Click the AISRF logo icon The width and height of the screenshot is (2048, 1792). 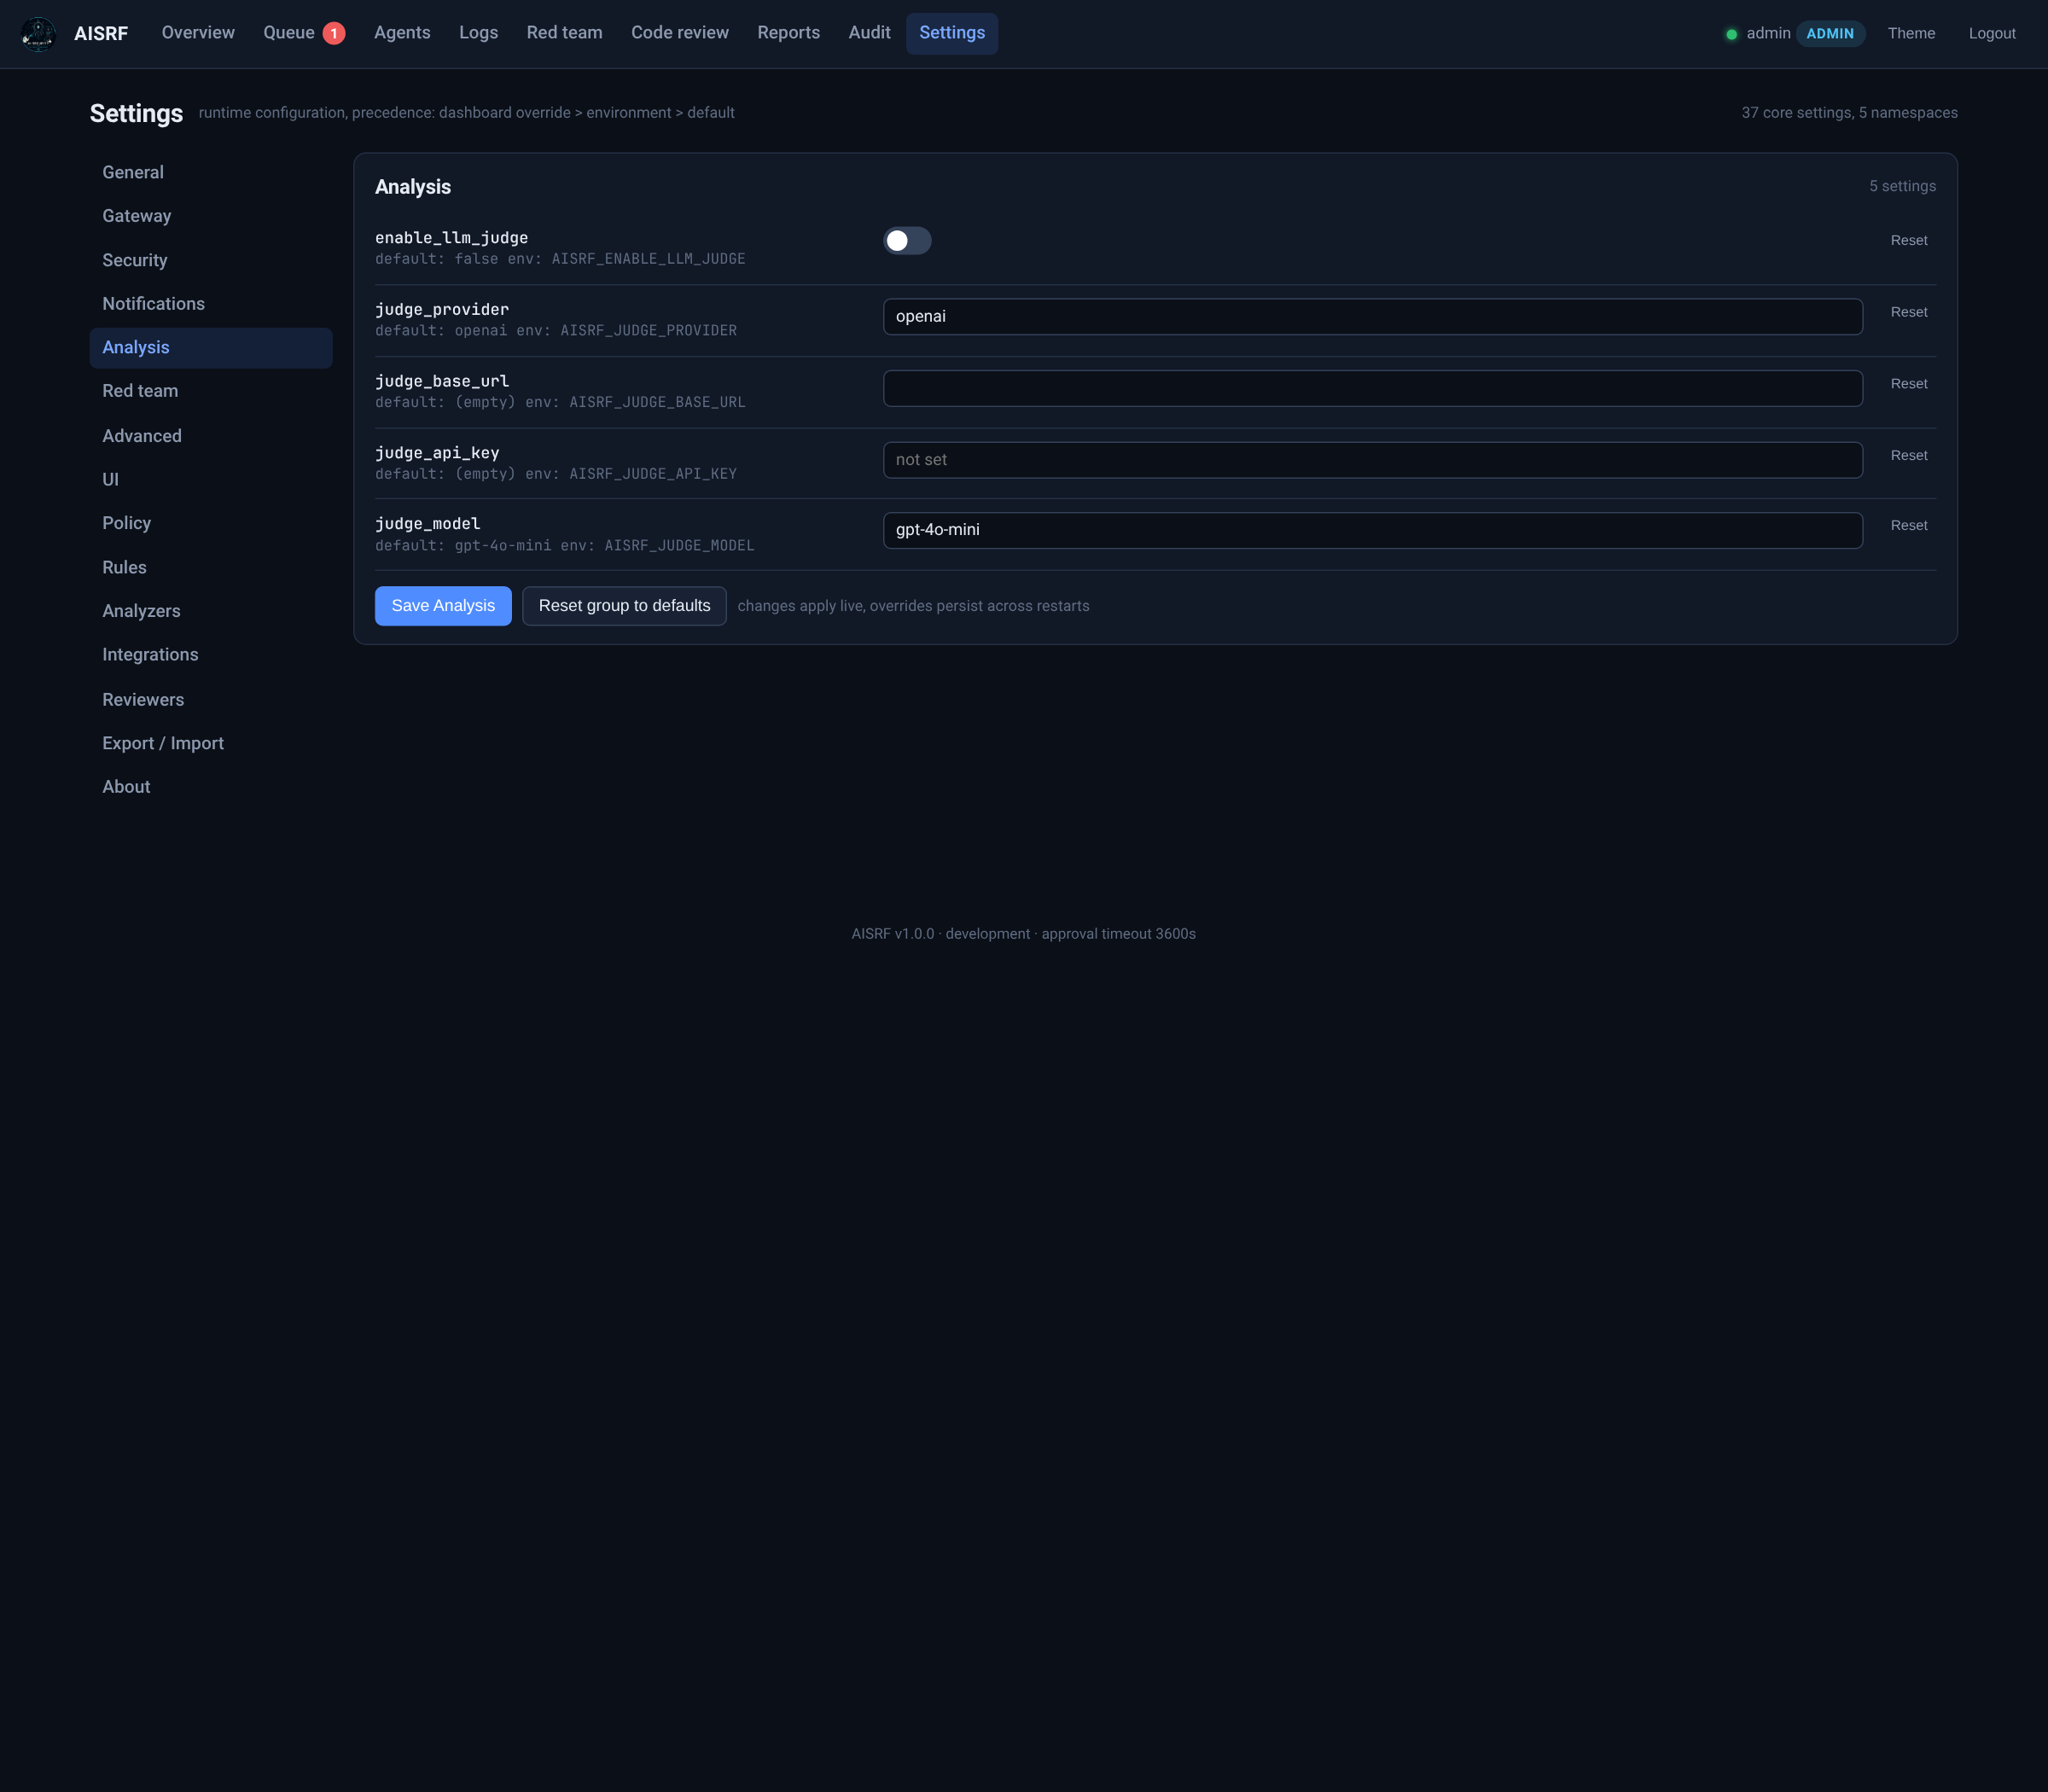(x=38, y=34)
